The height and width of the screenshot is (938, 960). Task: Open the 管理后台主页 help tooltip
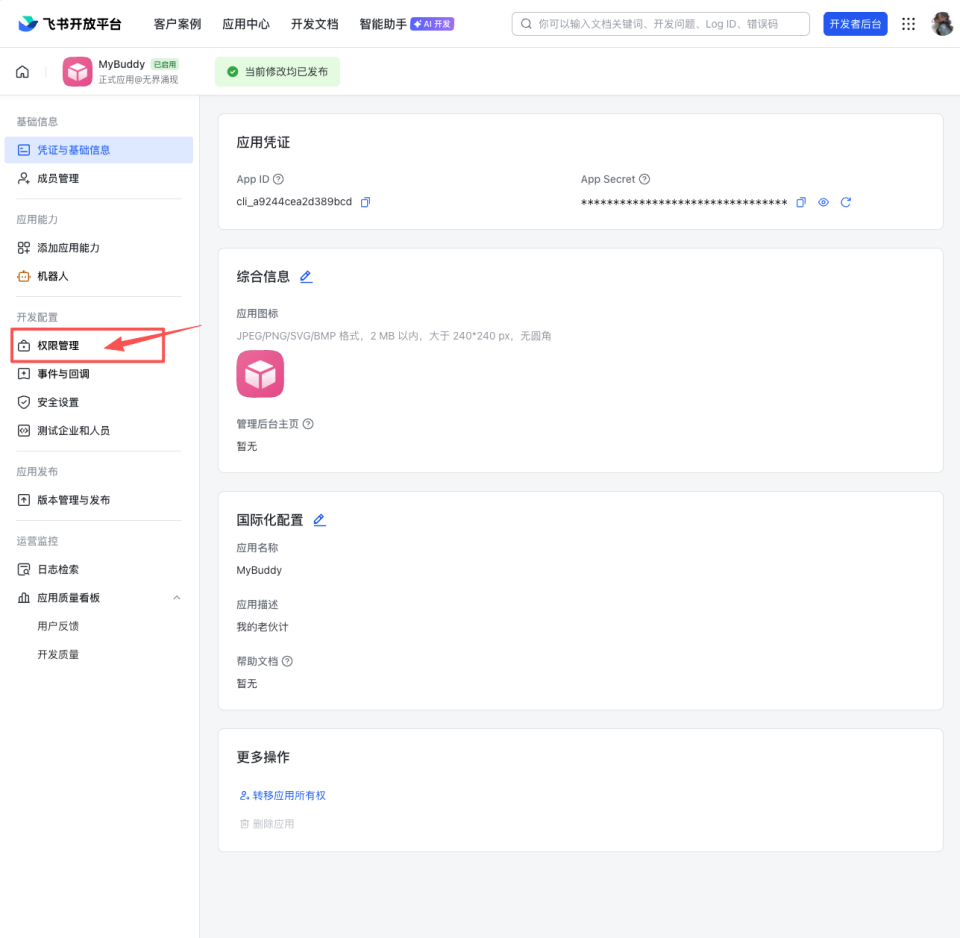306,423
